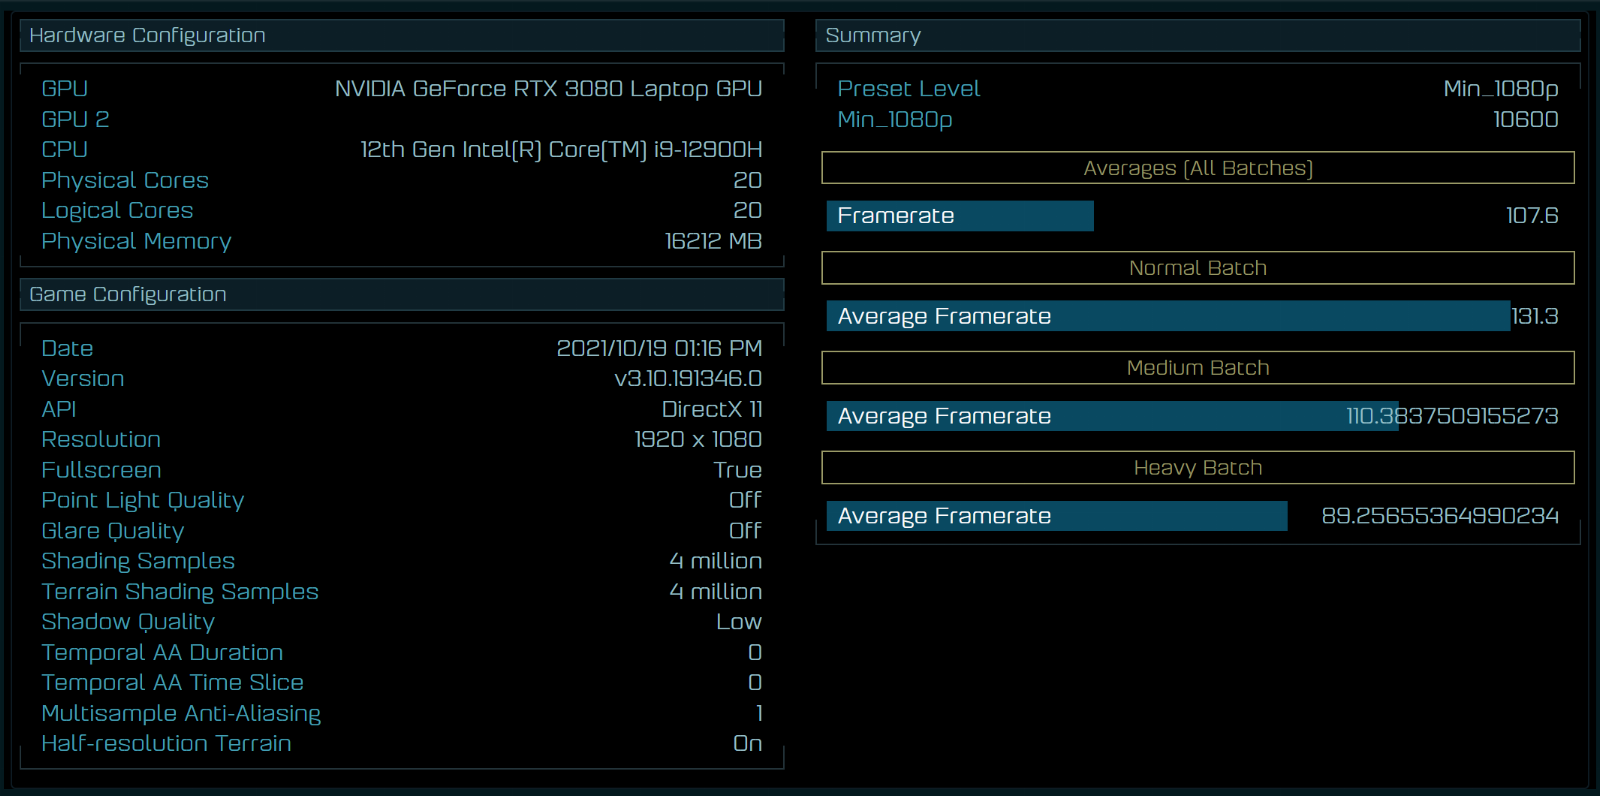1600x796 pixels.
Task: Click the Summary header
Action: 1198,35
